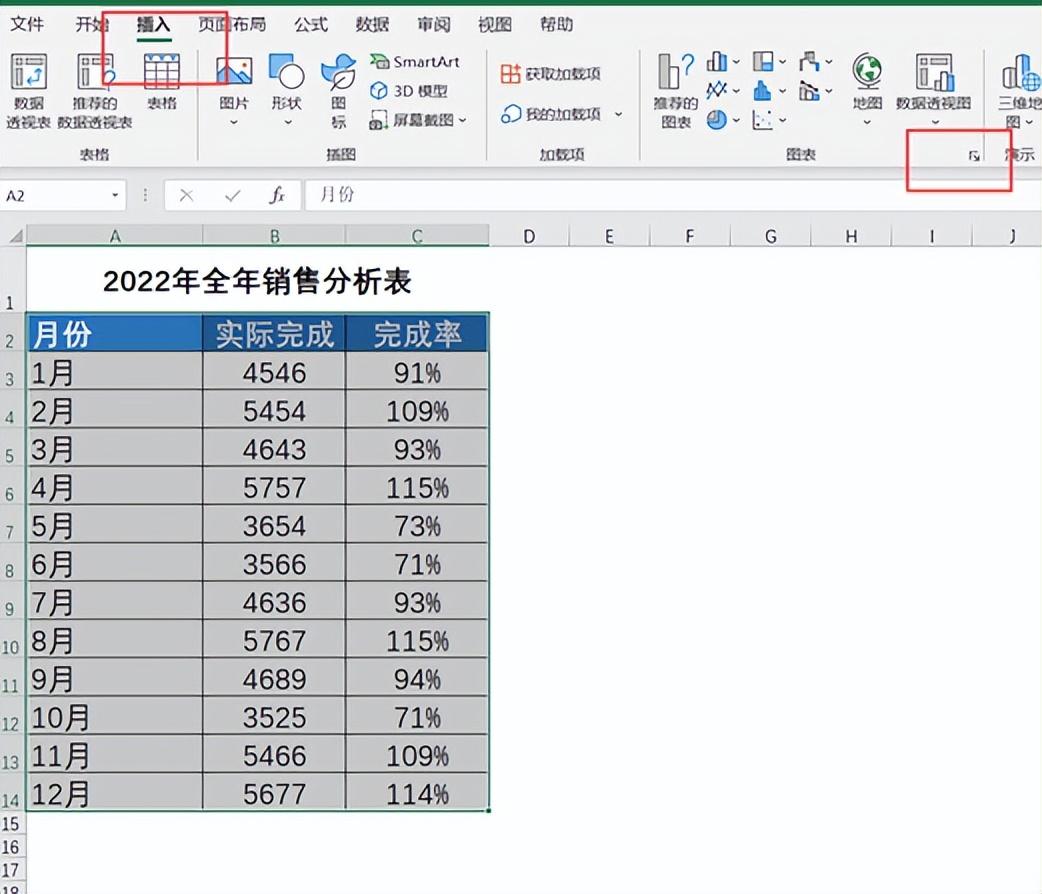
Task: Select cell with 12月
Action: [114, 793]
